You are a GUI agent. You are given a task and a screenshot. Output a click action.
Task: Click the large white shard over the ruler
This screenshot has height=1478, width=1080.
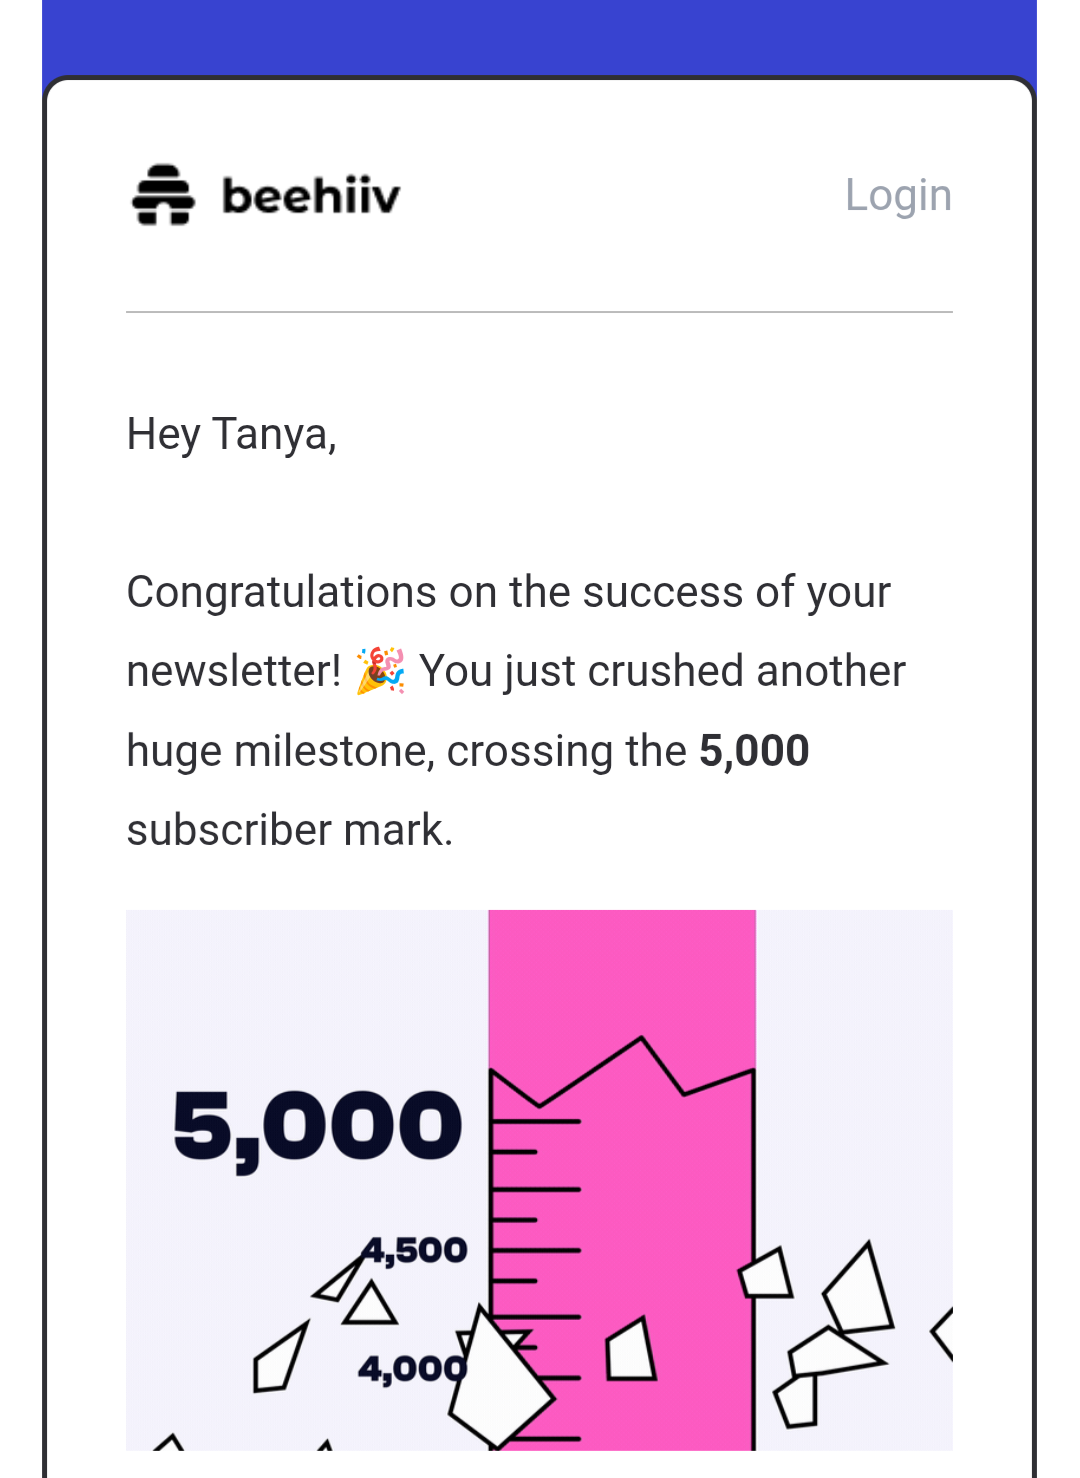tap(499, 1378)
